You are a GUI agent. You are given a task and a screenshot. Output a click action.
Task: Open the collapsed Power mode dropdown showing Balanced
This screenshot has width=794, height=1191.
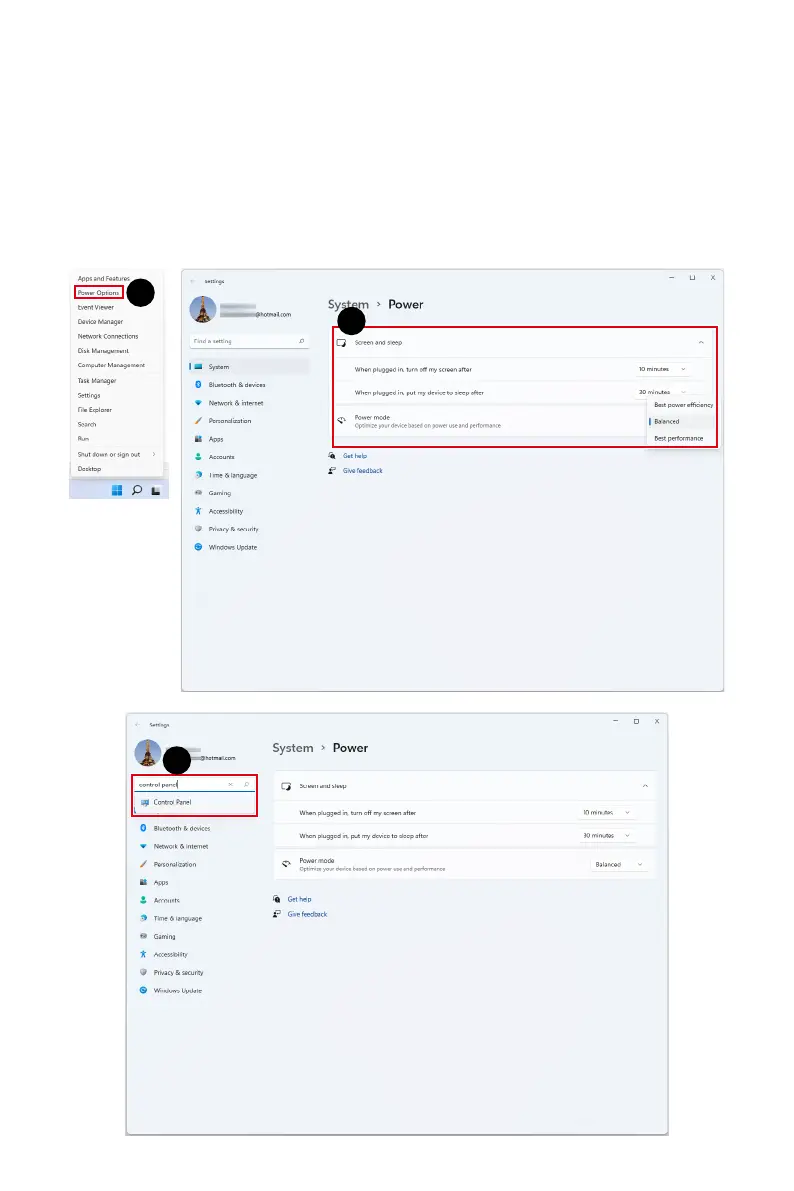[618, 864]
